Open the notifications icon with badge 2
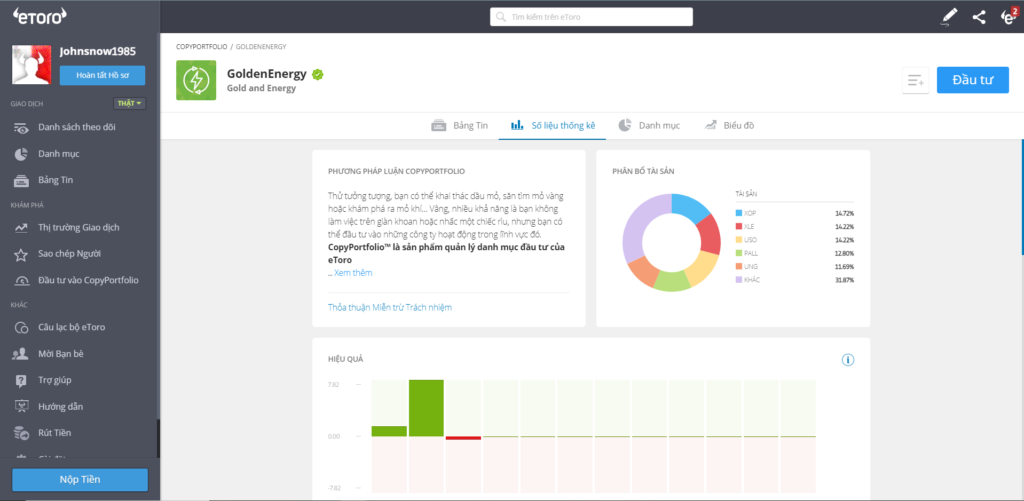The image size is (1024, 501). click(x=1009, y=16)
